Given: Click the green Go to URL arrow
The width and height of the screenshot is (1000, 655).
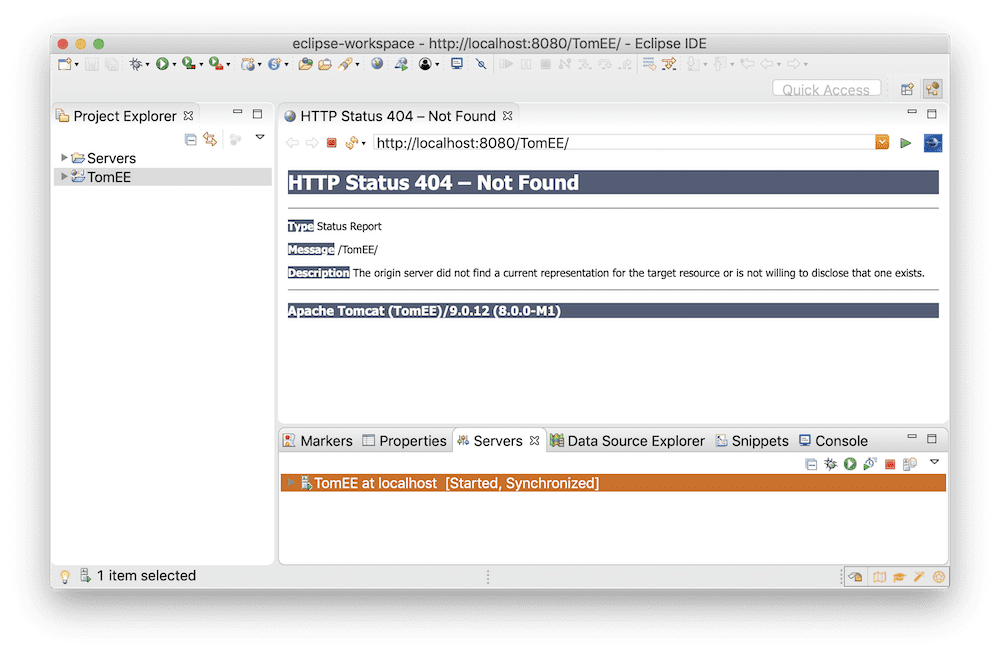Looking at the screenshot, I should (x=906, y=143).
